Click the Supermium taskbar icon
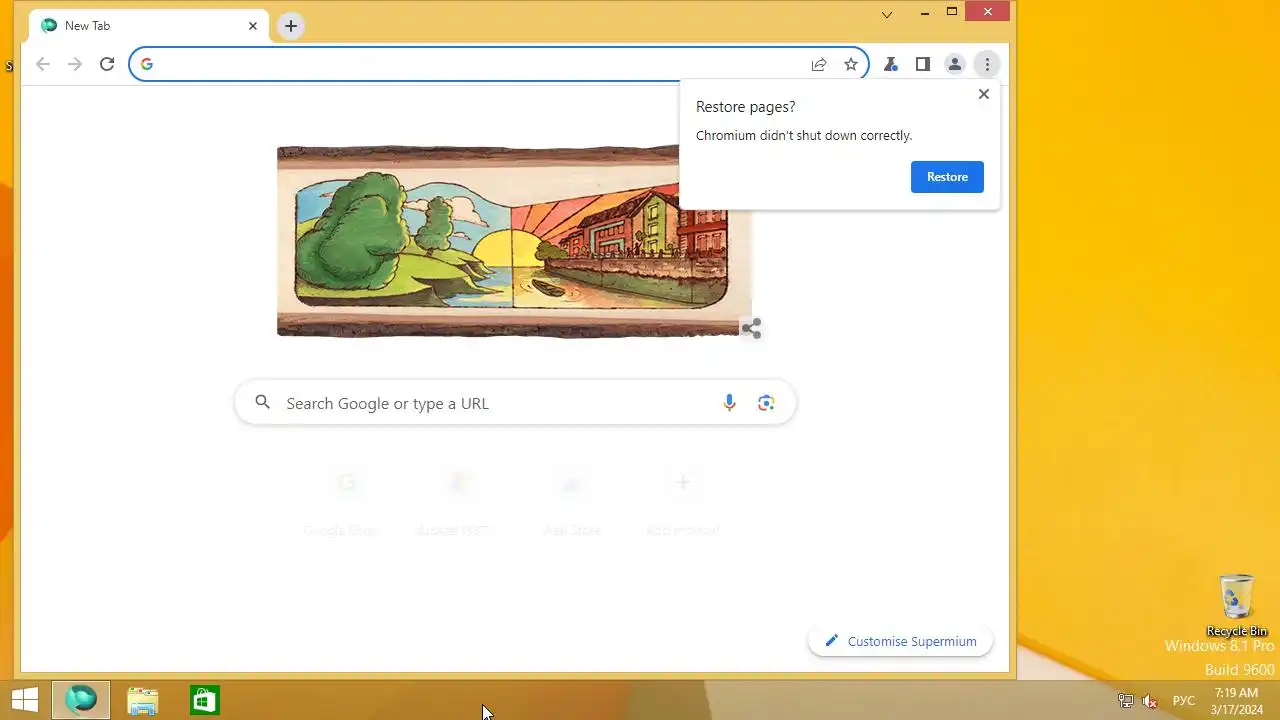This screenshot has height=720, width=1280. tap(81, 700)
